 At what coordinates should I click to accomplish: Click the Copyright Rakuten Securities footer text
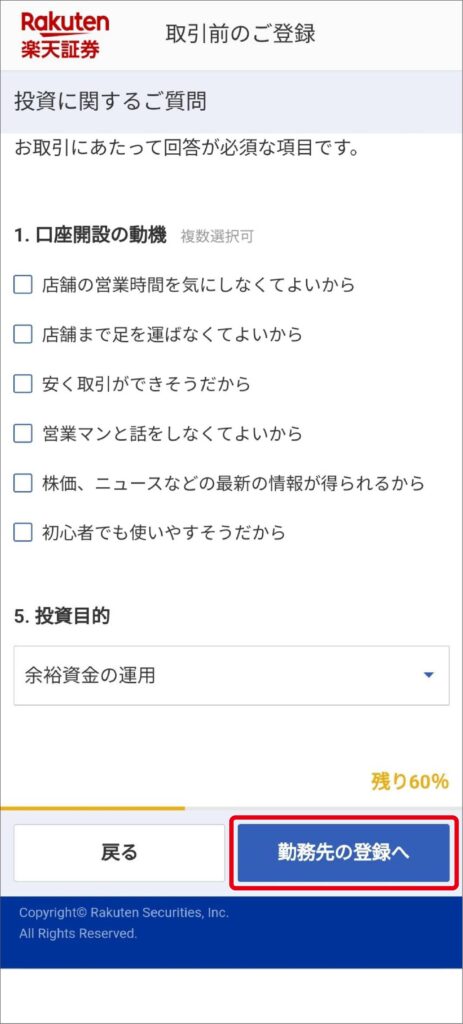(x=124, y=923)
